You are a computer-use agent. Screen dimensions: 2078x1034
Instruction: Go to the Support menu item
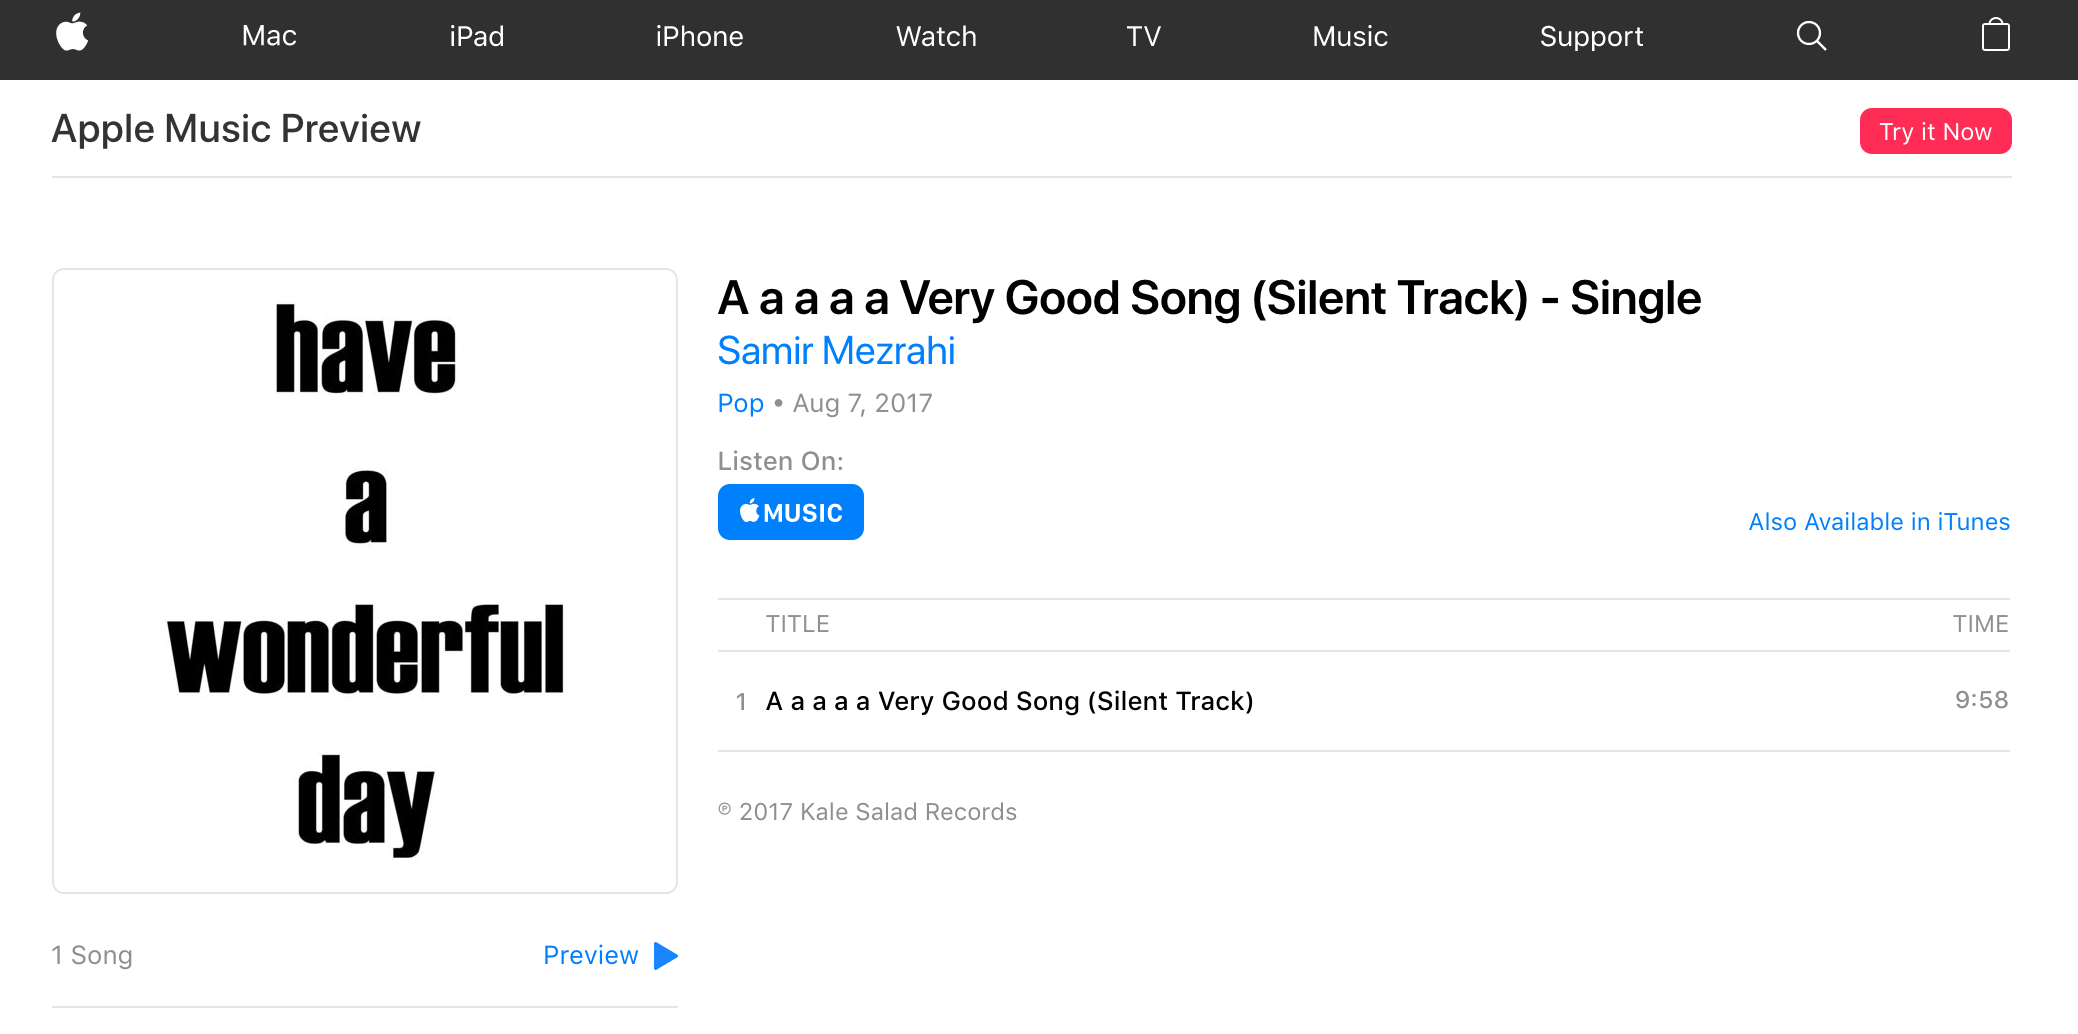[x=1591, y=36]
